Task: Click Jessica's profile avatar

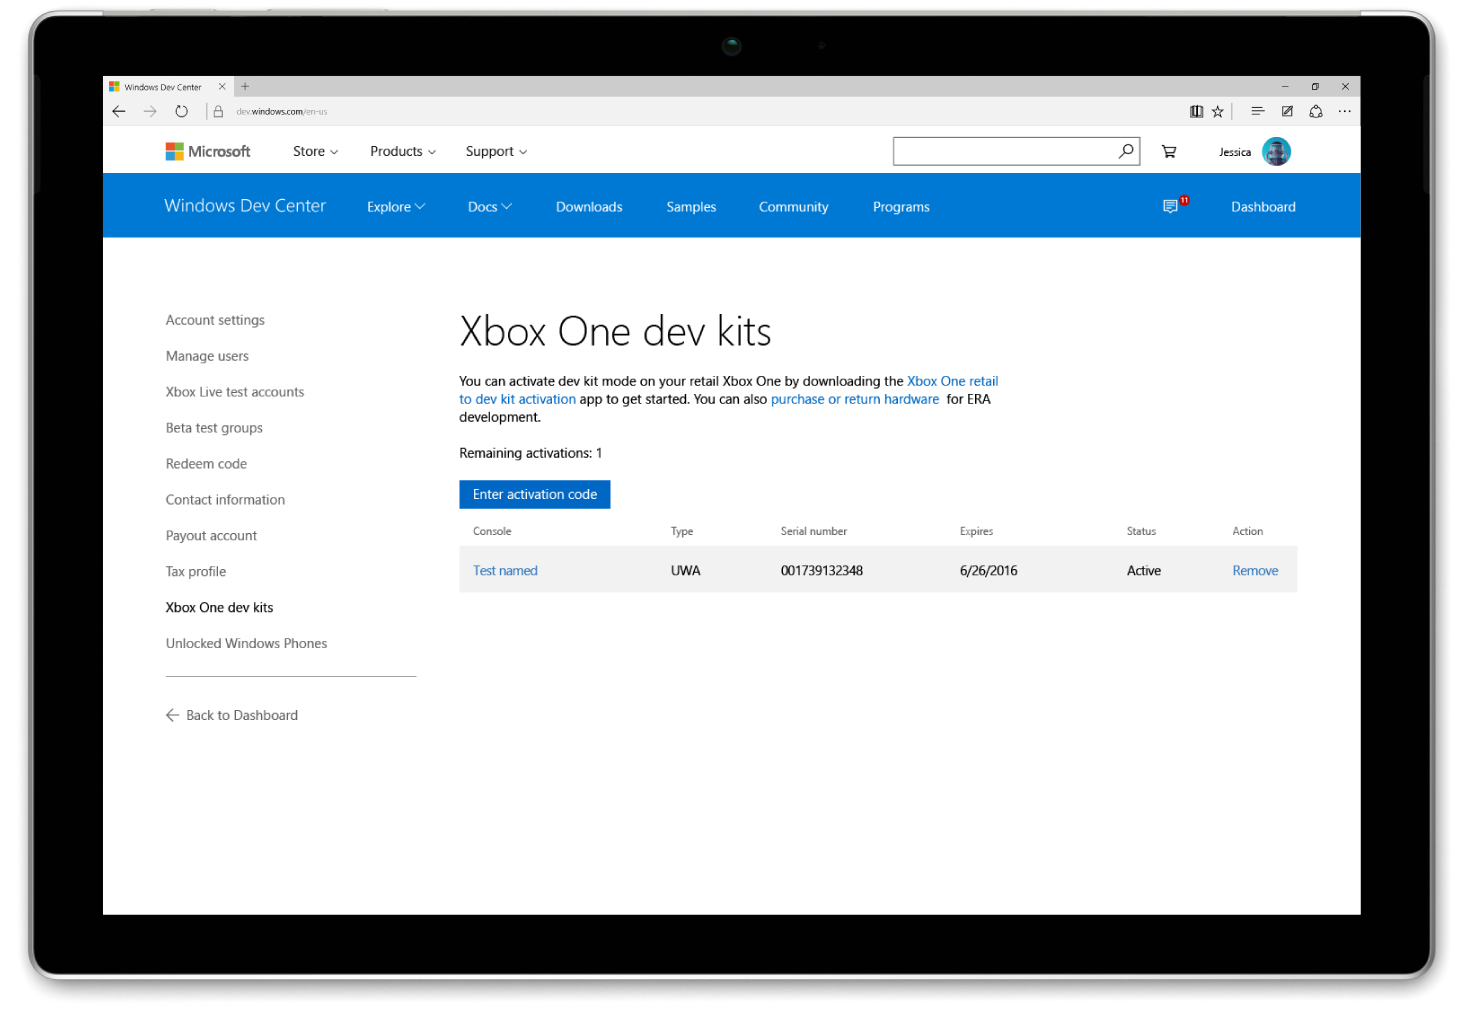Action: click(1276, 151)
